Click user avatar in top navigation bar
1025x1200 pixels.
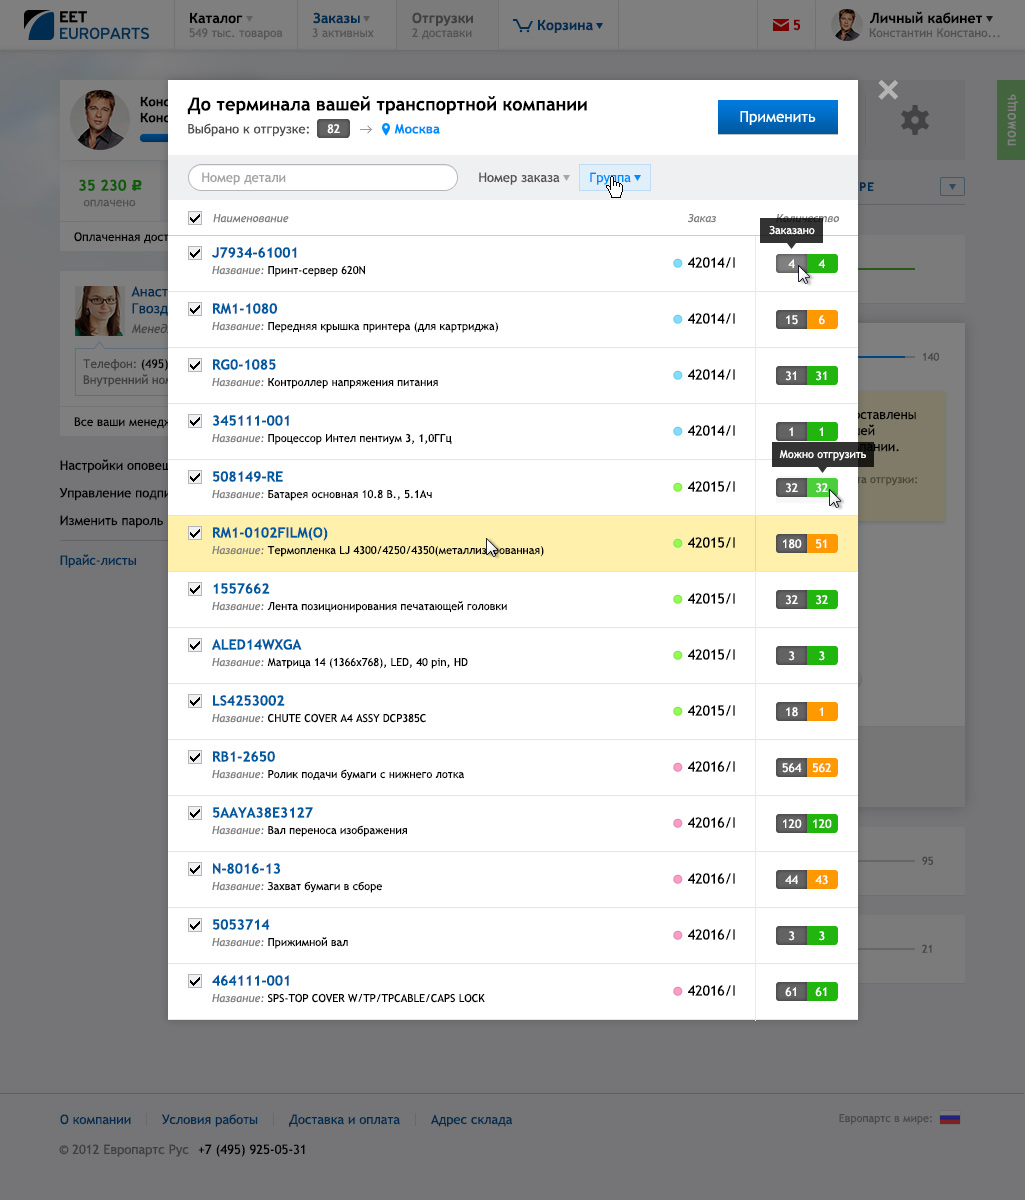point(846,25)
